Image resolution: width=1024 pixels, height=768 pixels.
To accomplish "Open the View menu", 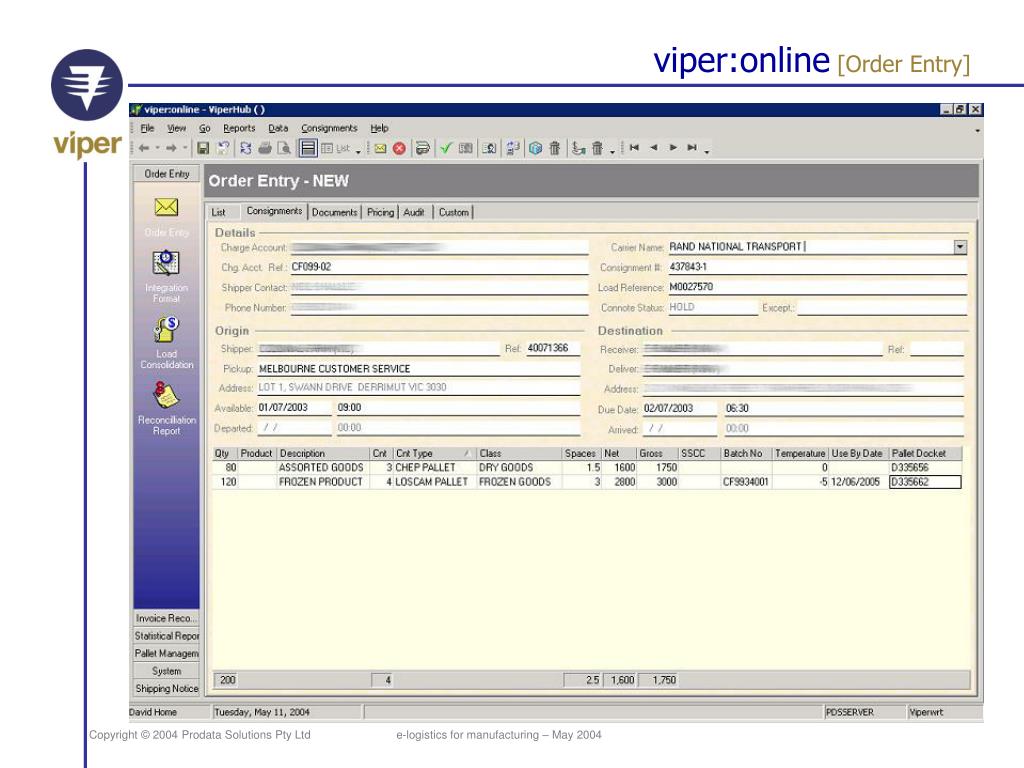I will [176, 129].
